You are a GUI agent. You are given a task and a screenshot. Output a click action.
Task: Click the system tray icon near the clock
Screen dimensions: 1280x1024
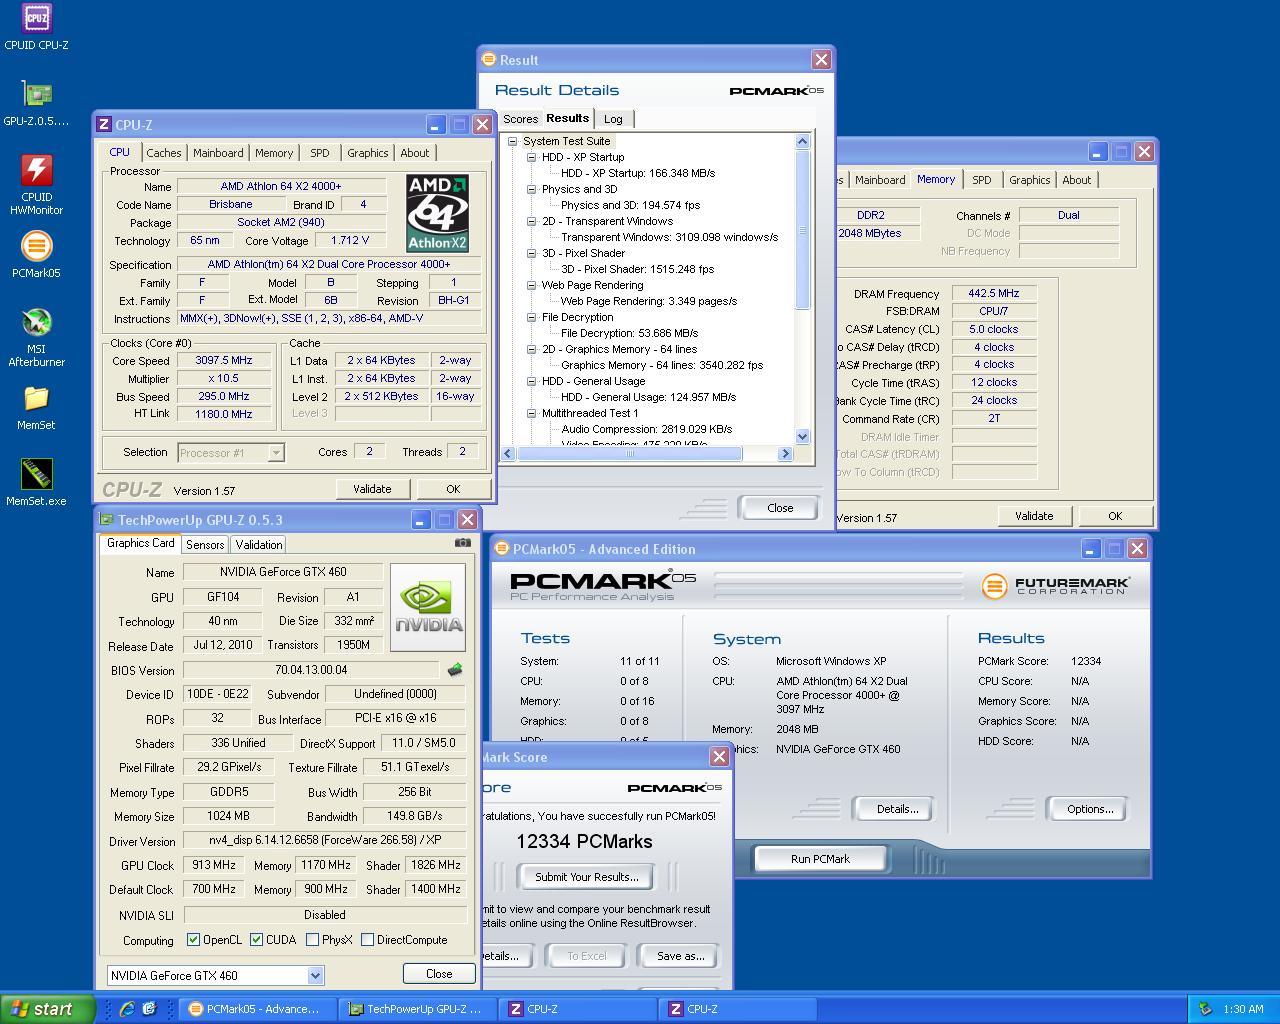pyautogui.click(x=1205, y=1009)
